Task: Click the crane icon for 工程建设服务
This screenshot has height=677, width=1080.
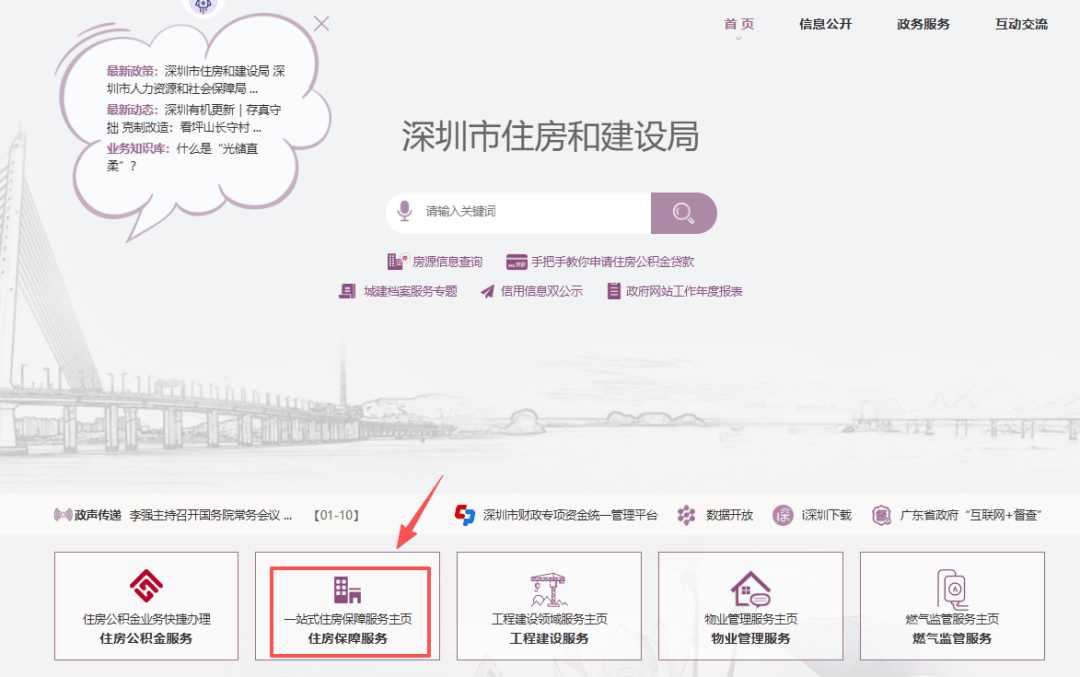Action: (x=548, y=590)
